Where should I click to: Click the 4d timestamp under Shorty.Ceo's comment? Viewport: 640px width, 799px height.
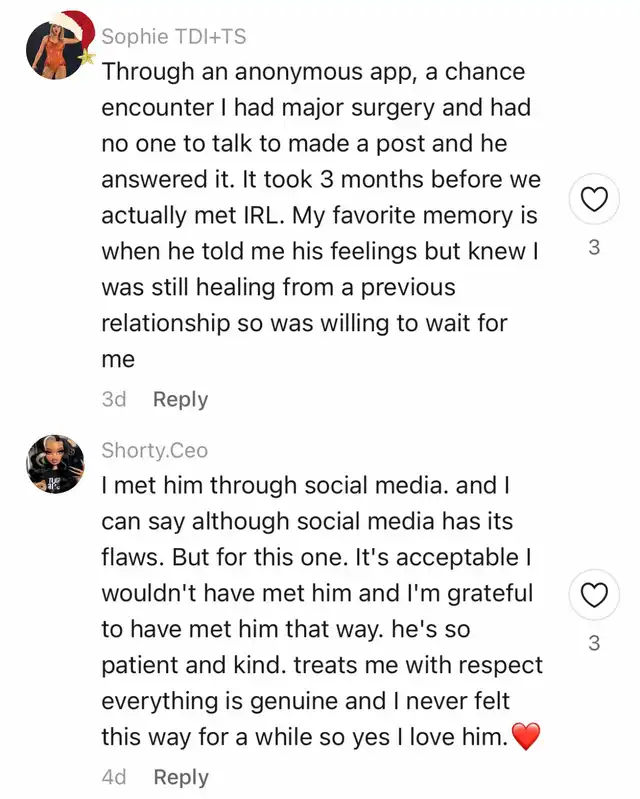point(113,776)
